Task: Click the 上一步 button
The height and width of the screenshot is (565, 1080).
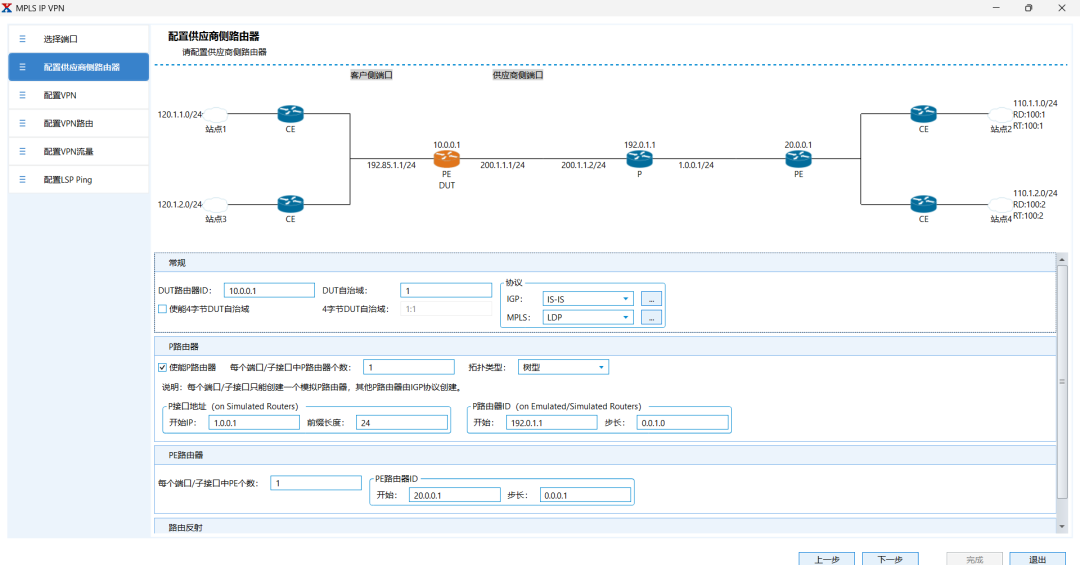Action: coord(826,559)
